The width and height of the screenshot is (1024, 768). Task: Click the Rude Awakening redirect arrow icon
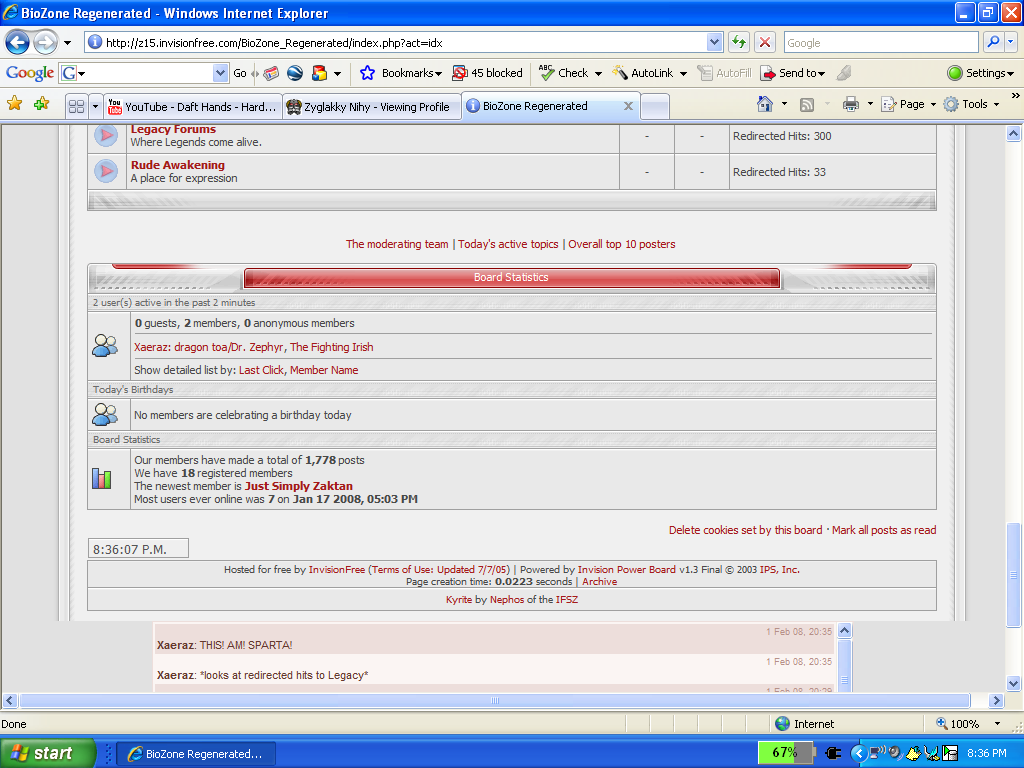point(106,171)
